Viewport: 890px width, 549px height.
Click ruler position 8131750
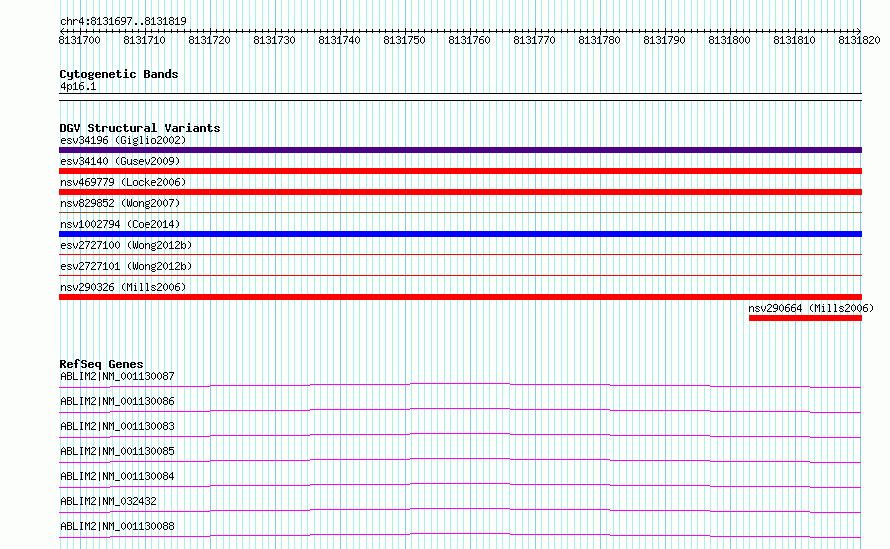click(x=404, y=40)
